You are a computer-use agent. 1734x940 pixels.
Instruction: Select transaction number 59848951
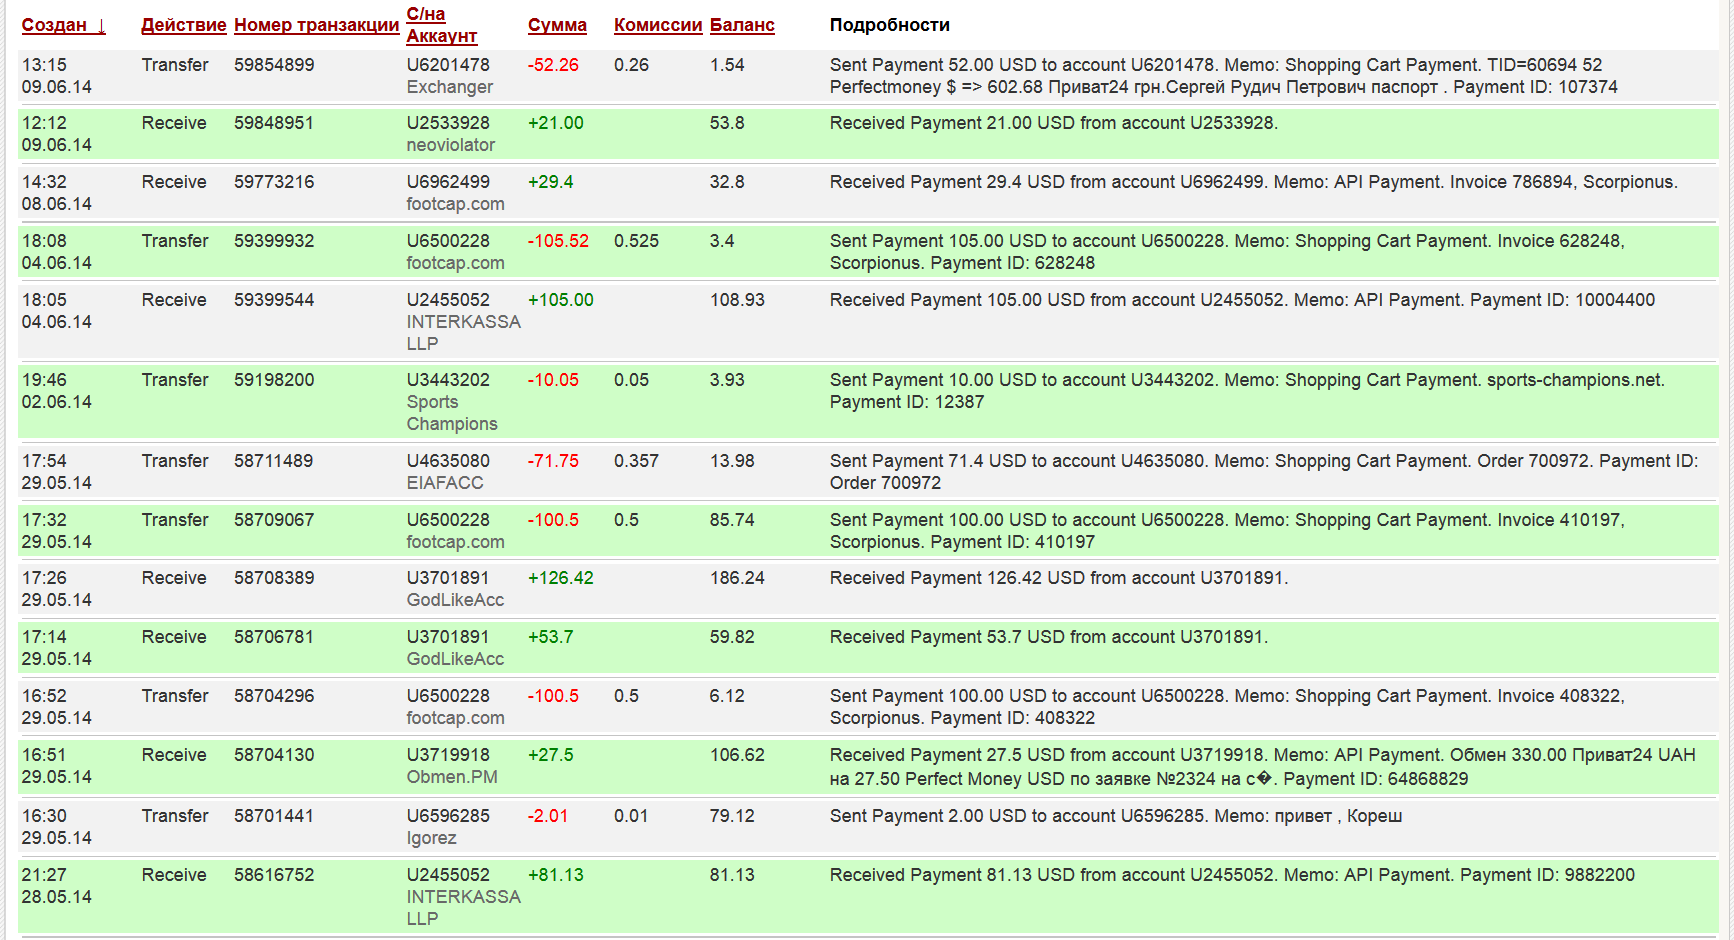click(x=274, y=123)
